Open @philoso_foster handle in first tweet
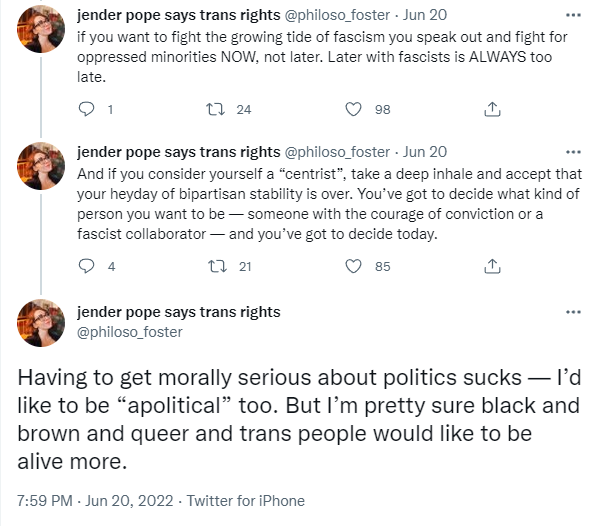Image resolution: width=598 pixels, height=526 pixels. click(x=337, y=15)
